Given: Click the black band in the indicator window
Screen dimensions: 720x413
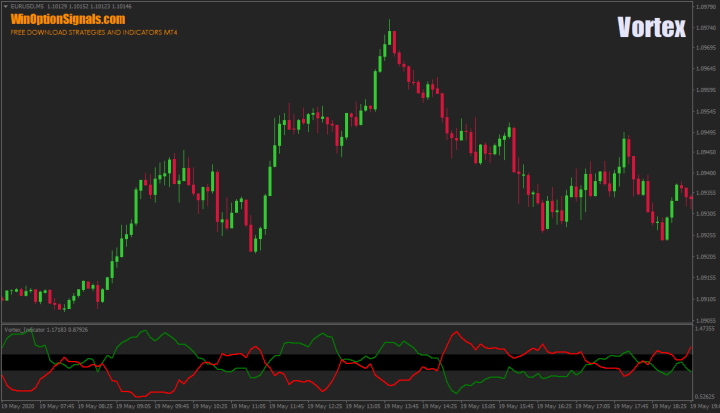Looking at the screenshot, I should [x=300, y=362].
